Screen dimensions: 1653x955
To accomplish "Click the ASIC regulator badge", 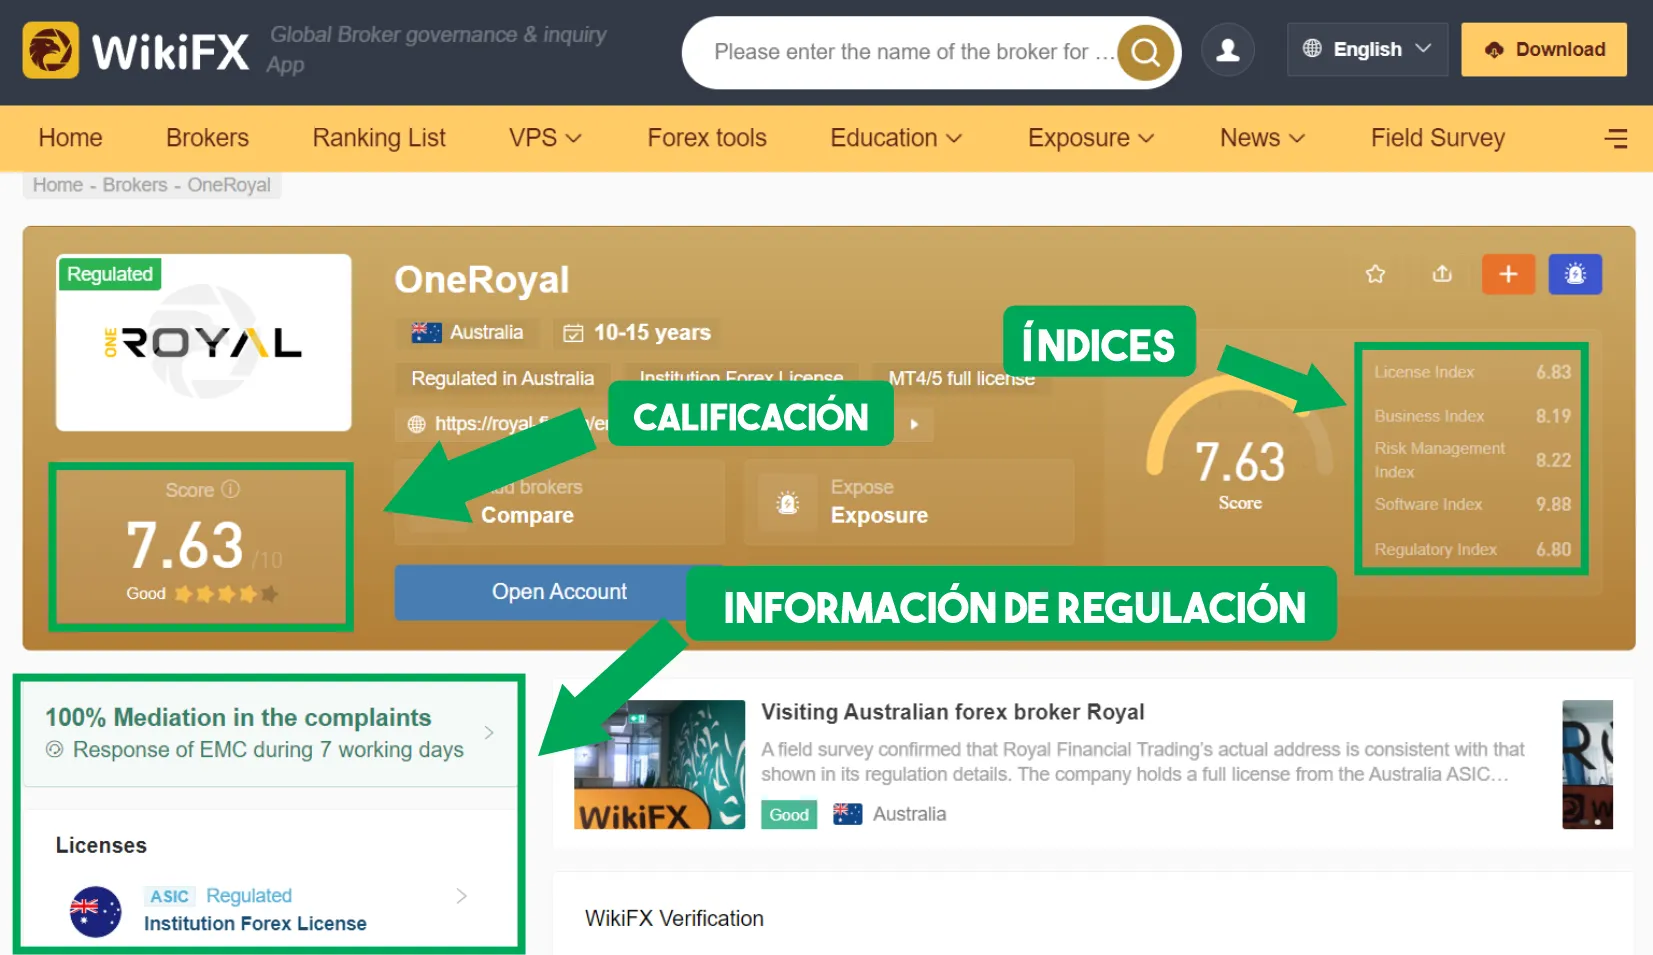I will 169,896.
